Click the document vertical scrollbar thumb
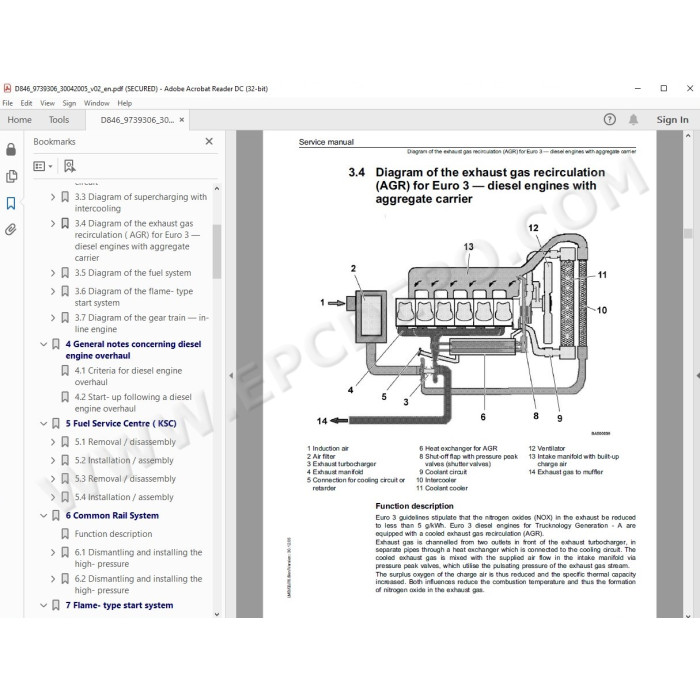Viewport: 700px width, 700px height. (688, 233)
